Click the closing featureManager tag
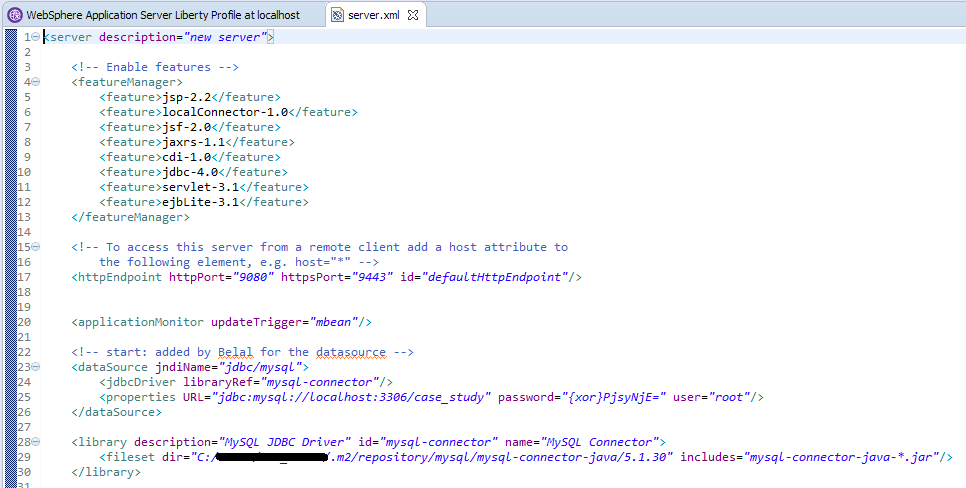The image size is (966, 488). [x=130, y=218]
